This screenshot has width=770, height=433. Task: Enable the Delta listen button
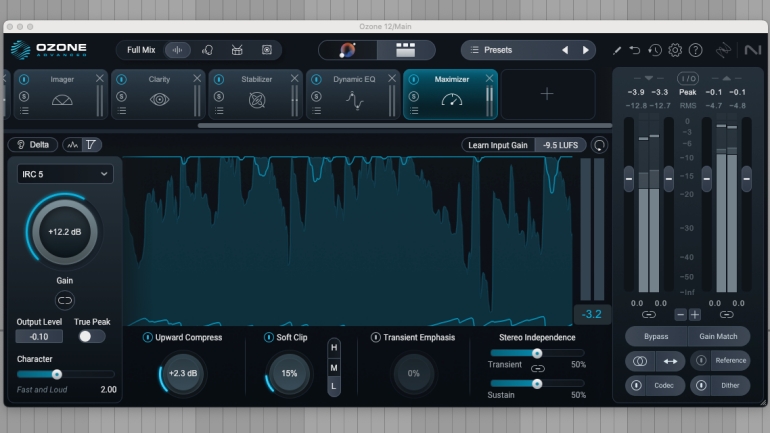pos(33,145)
